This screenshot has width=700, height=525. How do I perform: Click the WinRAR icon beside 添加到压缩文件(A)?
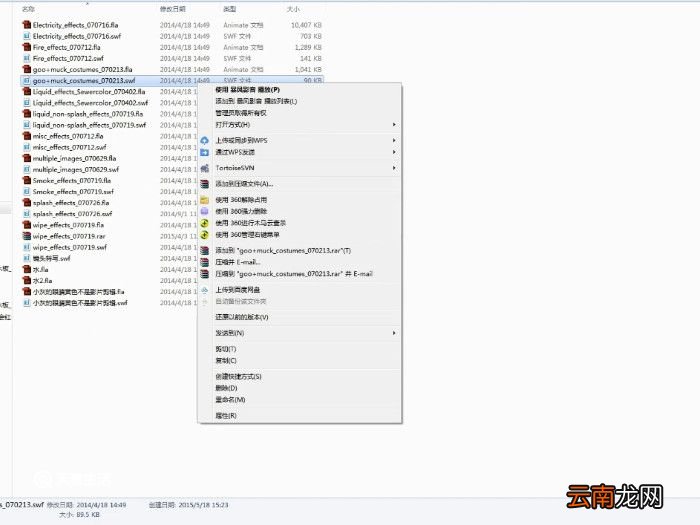205,184
